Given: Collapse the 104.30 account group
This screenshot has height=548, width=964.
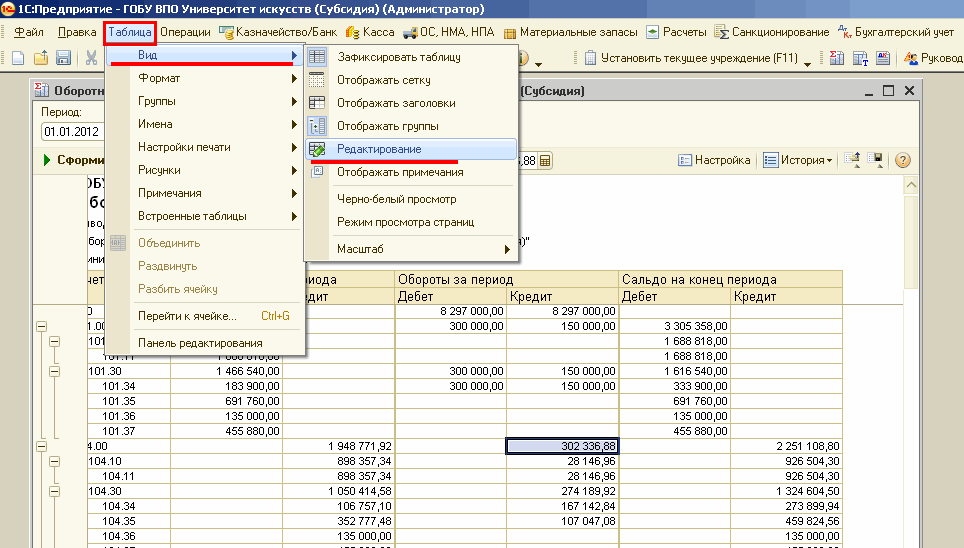Looking at the screenshot, I should 55,491.
